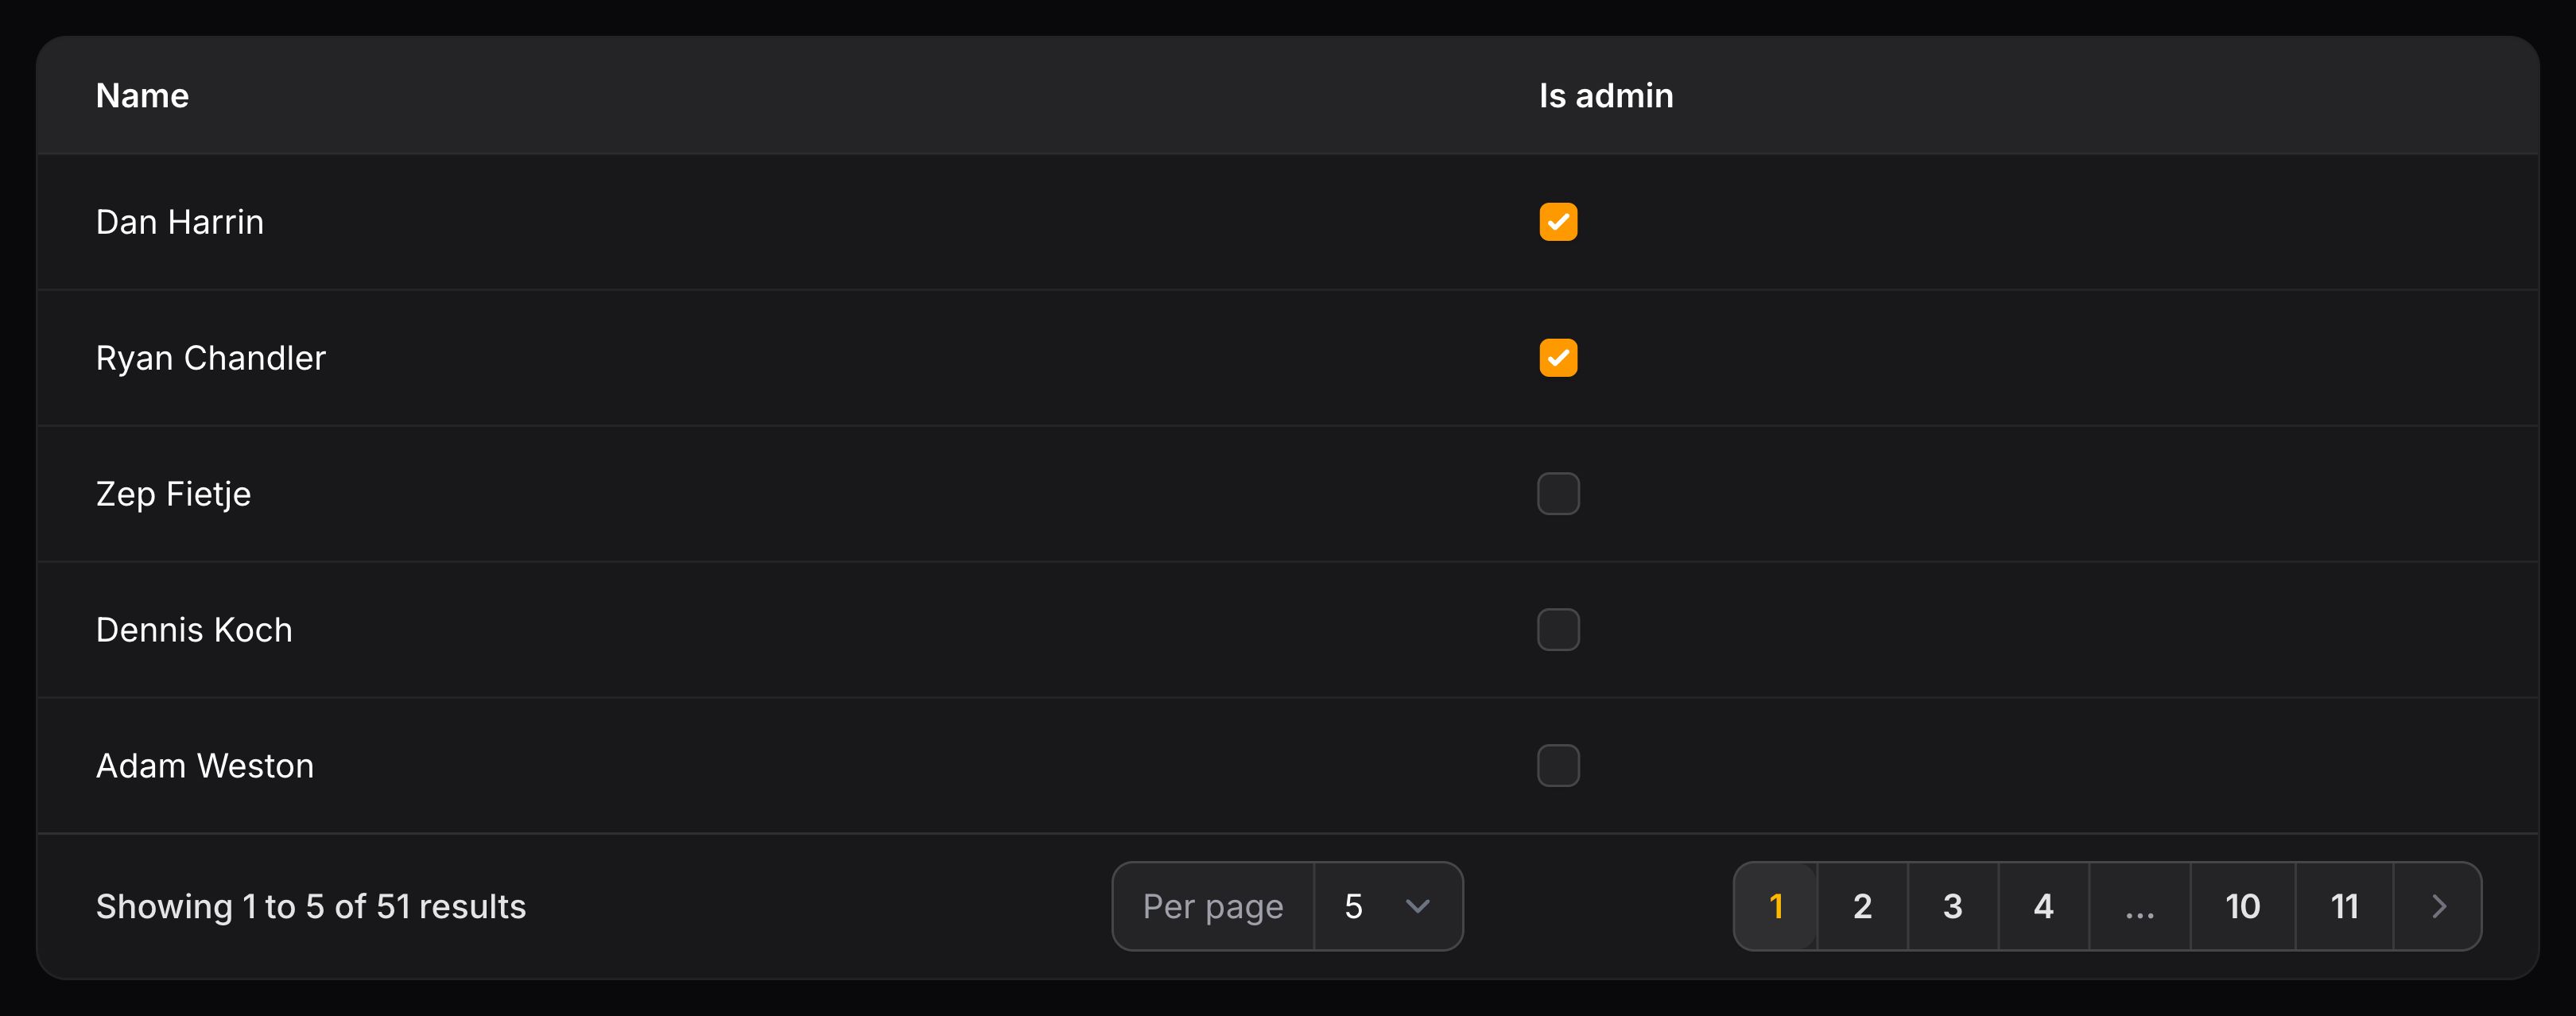Grant admin rights to Dennis Koch
Viewport: 2576px width, 1016px height.
click(x=1558, y=629)
